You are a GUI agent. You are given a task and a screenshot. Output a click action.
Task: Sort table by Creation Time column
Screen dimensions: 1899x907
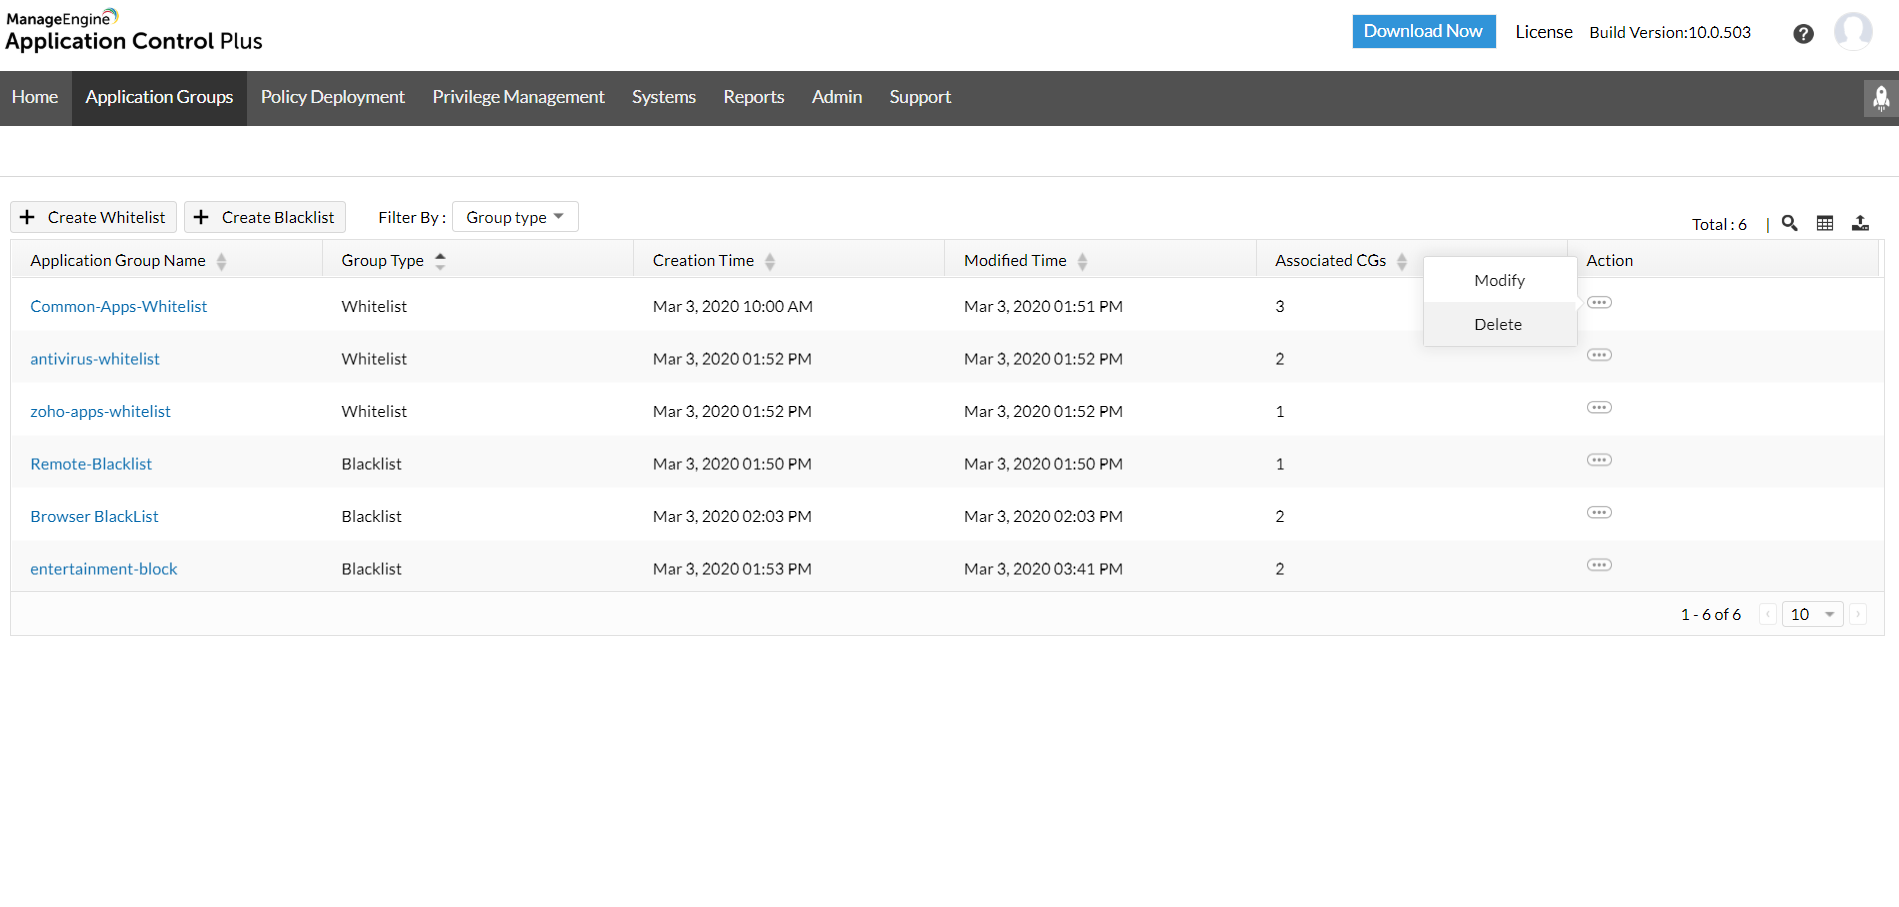click(769, 261)
